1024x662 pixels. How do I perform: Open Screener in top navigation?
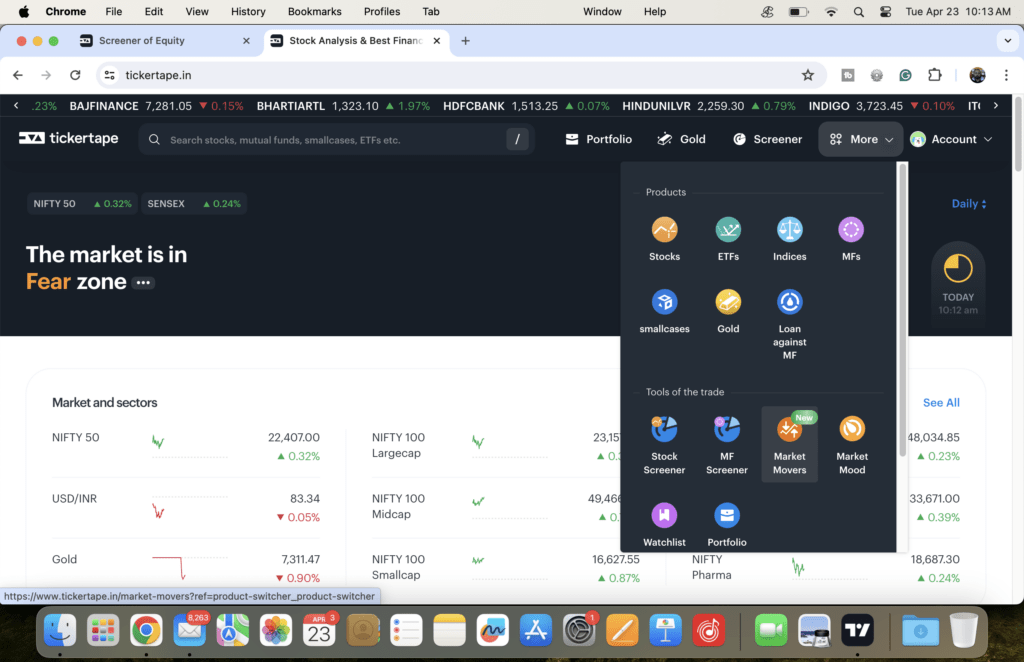point(767,139)
